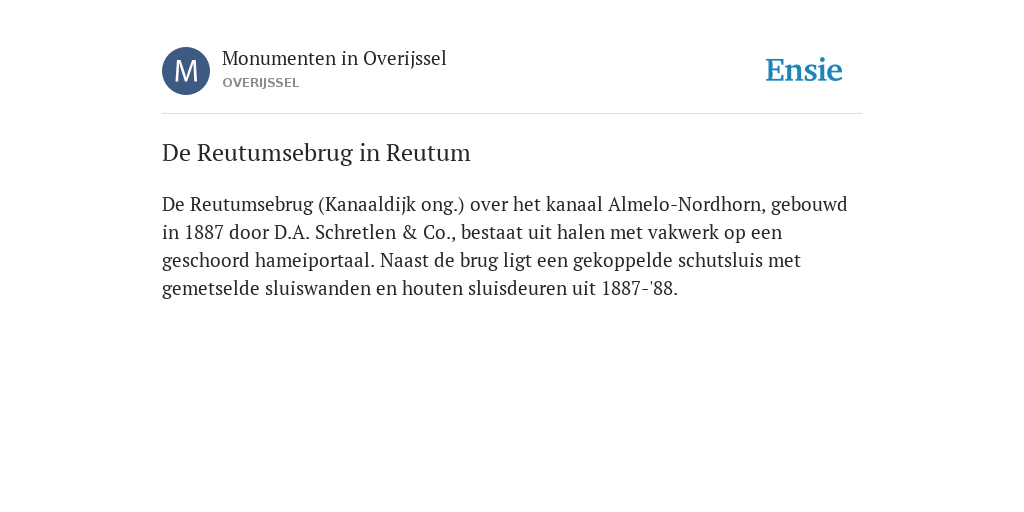This screenshot has height=512, width=1024.
Task: Click the word gemetselde starting the last line
Action: [x=211, y=289]
